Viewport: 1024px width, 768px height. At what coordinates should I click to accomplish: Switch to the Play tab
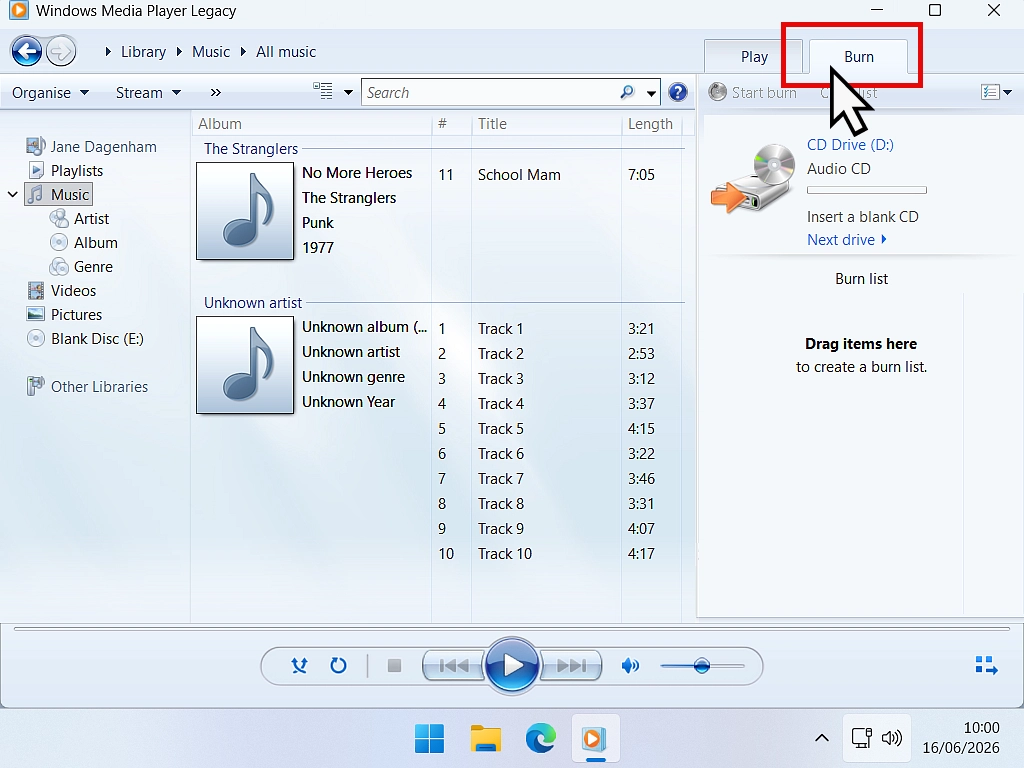click(x=754, y=57)
